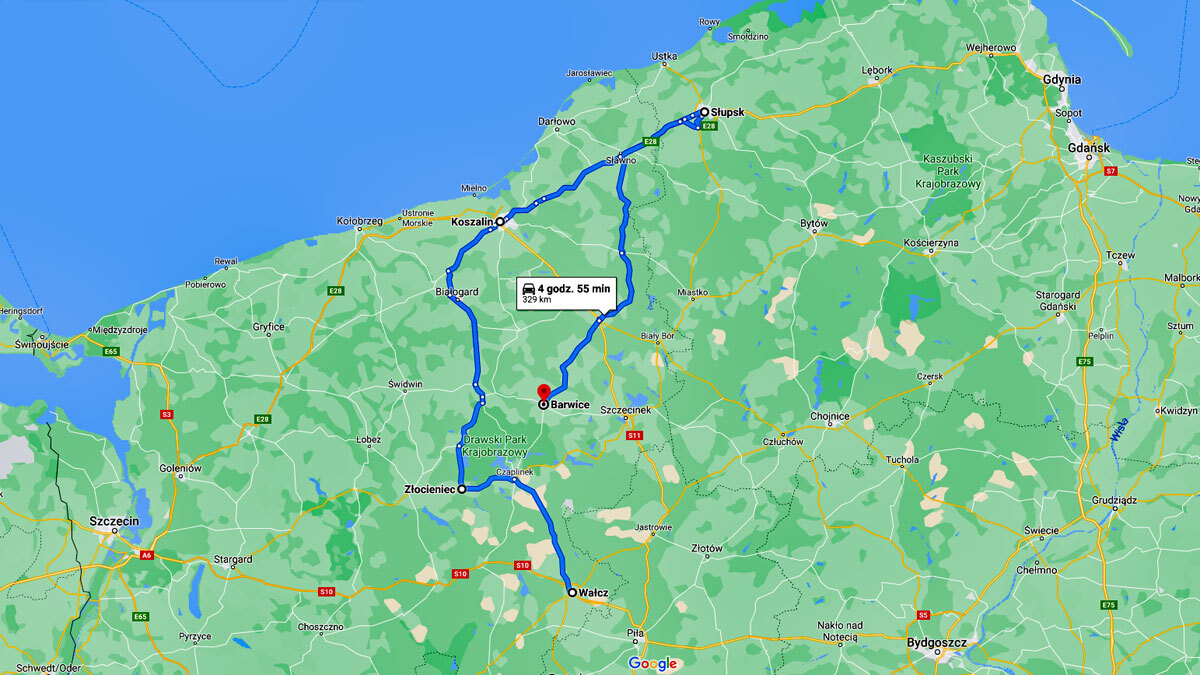Click the Białogard town label on route
This screenshot has height=675, width=1200.
[458, 292]
